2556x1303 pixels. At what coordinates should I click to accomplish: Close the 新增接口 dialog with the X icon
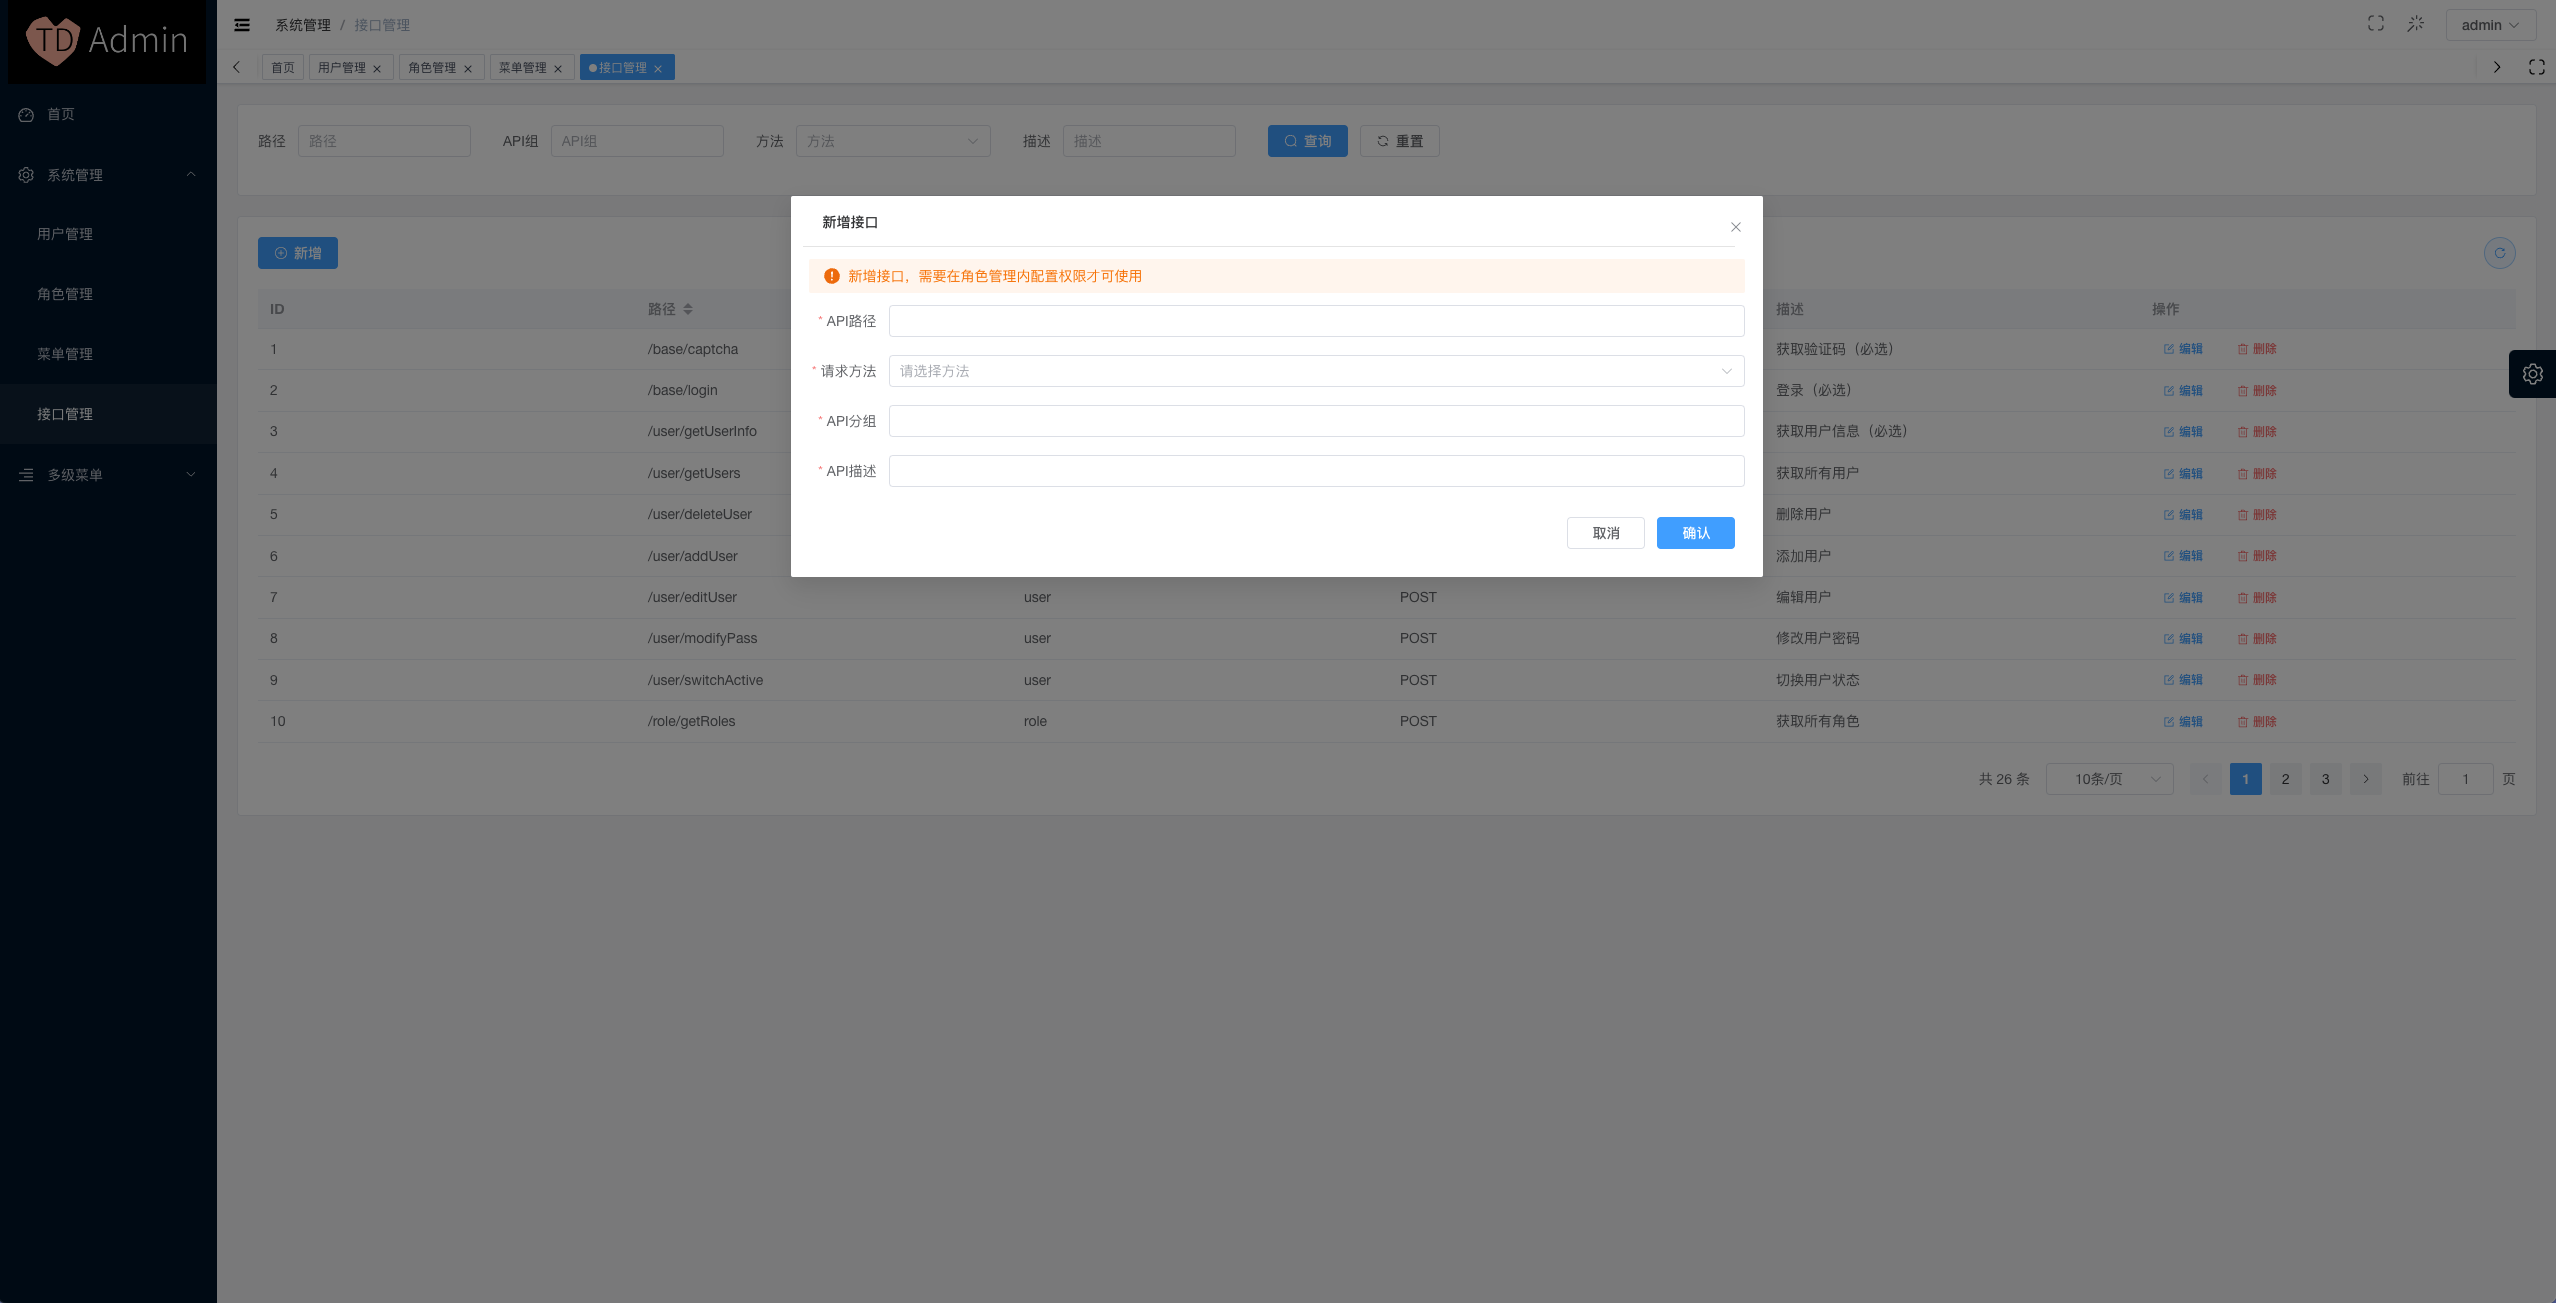1735,227
